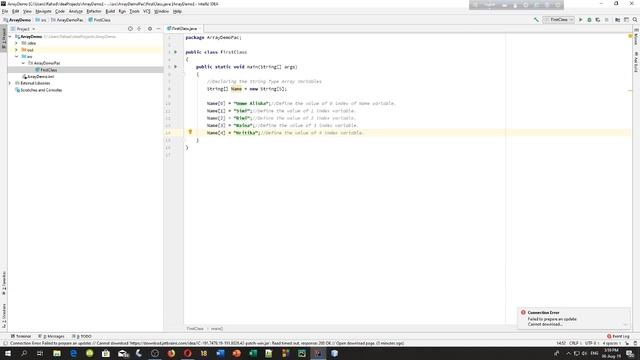The height and width of the screenshot is (360, 640).
Task: Open the FirstClass run configuration dropdown
Action: pyautogui.click(x=558, y=20)
